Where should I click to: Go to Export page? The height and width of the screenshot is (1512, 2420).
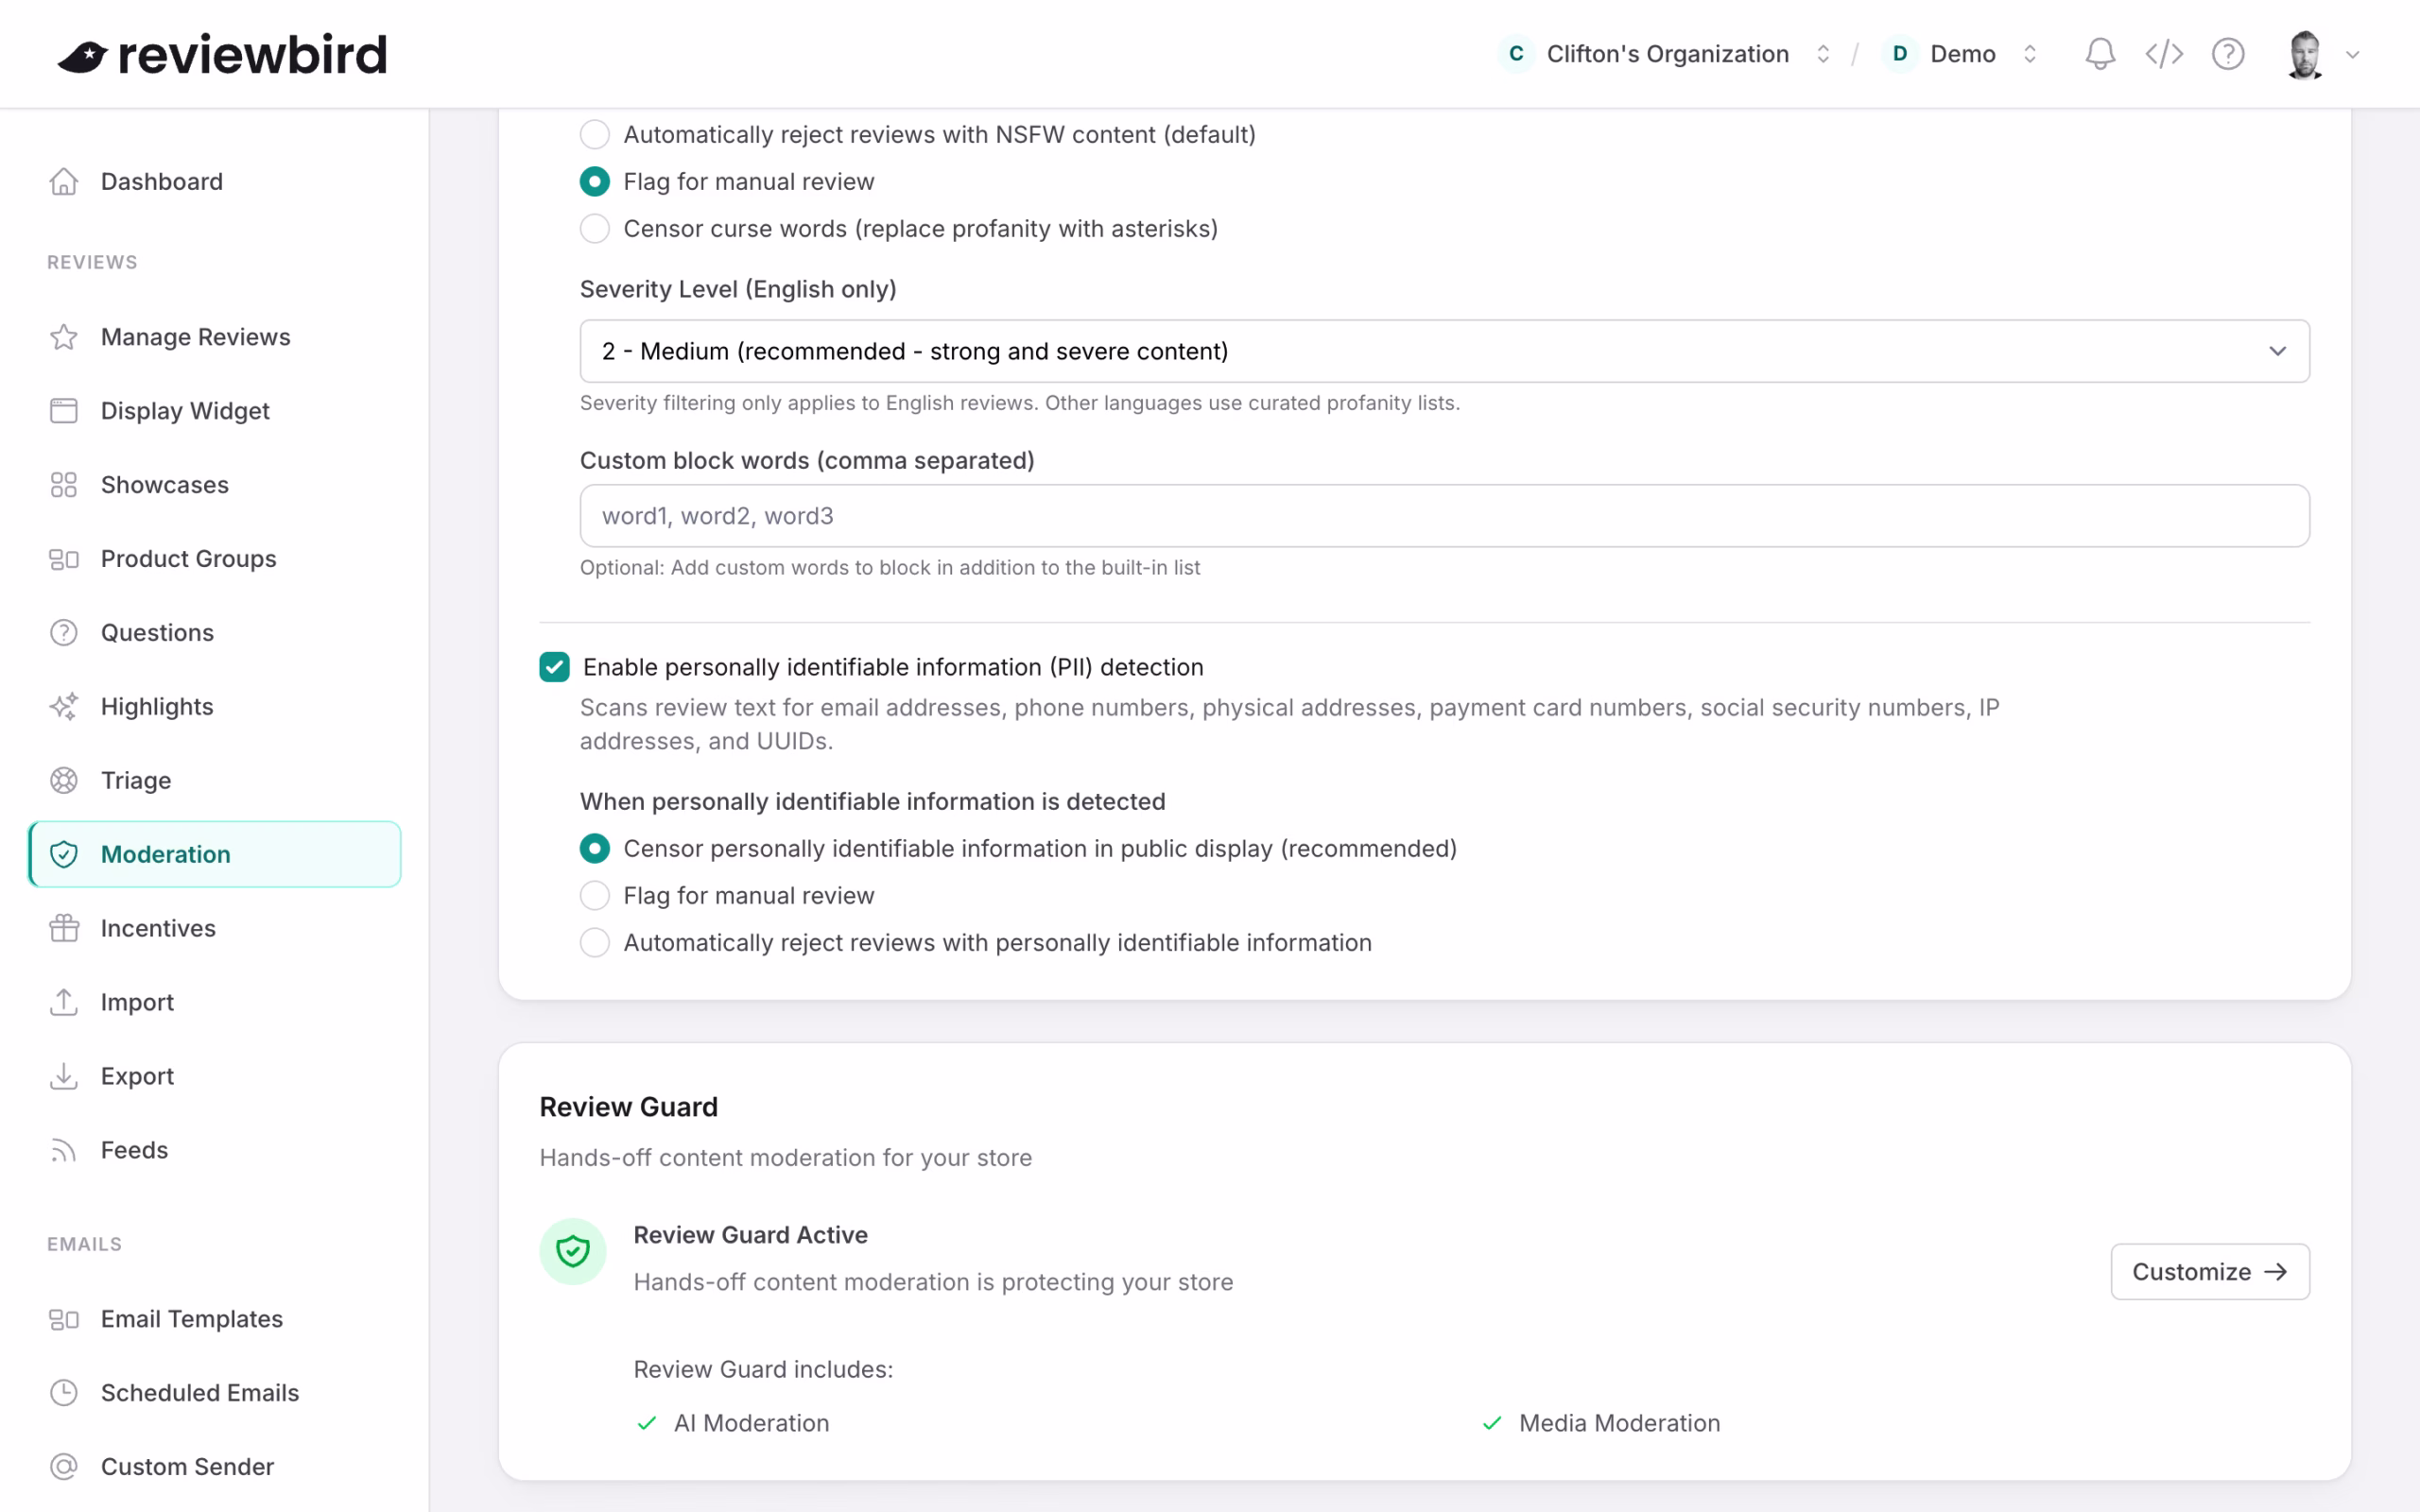[x=215, y=1076]
